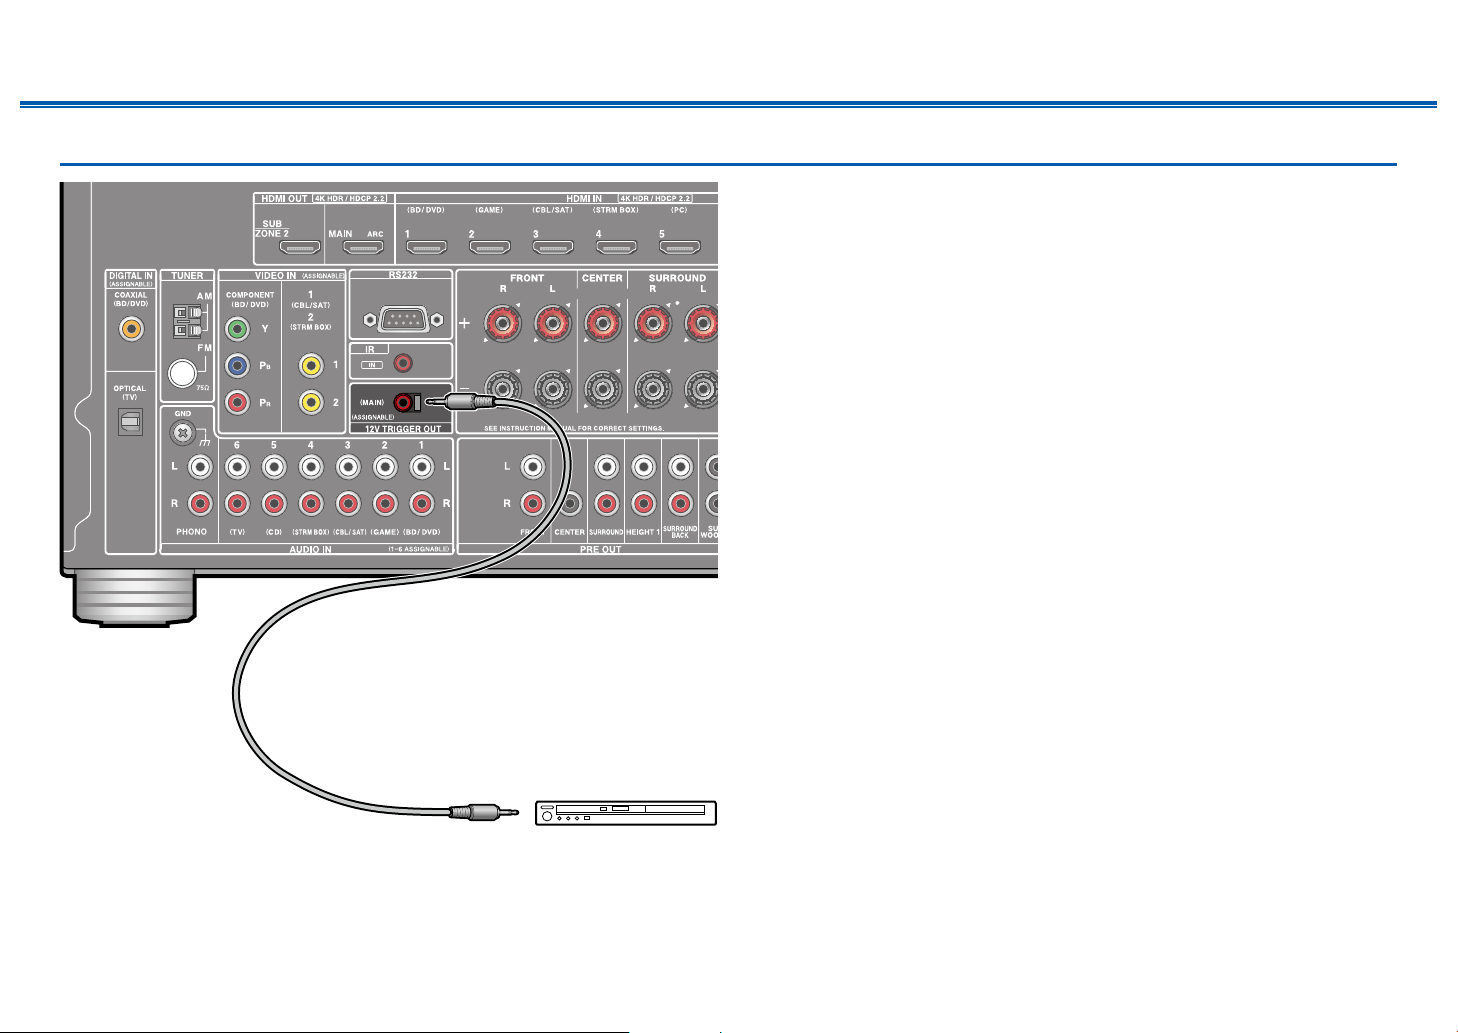This screenshot has height=1033, width=1458.
Task: Click the IR IN jack
Action: click(403, 364)
